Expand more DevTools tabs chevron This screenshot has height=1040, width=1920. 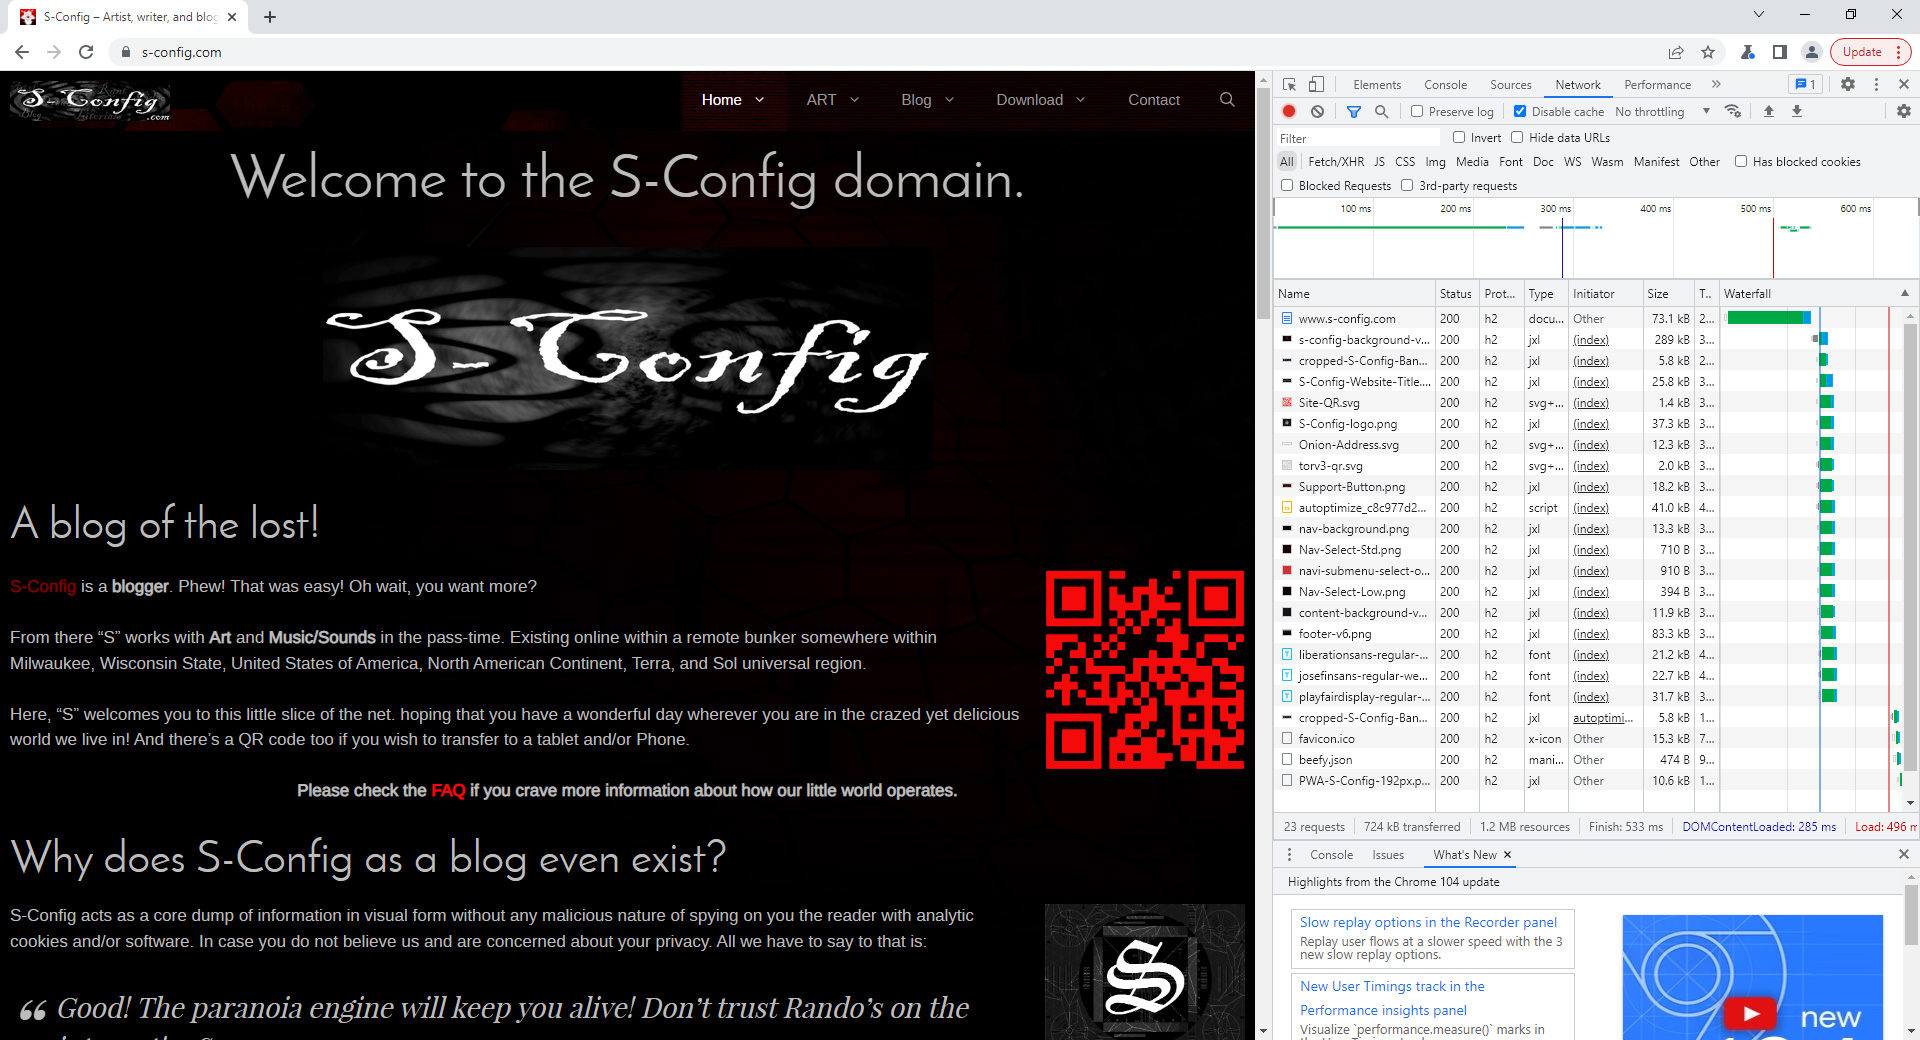[x=1716, y=85]
